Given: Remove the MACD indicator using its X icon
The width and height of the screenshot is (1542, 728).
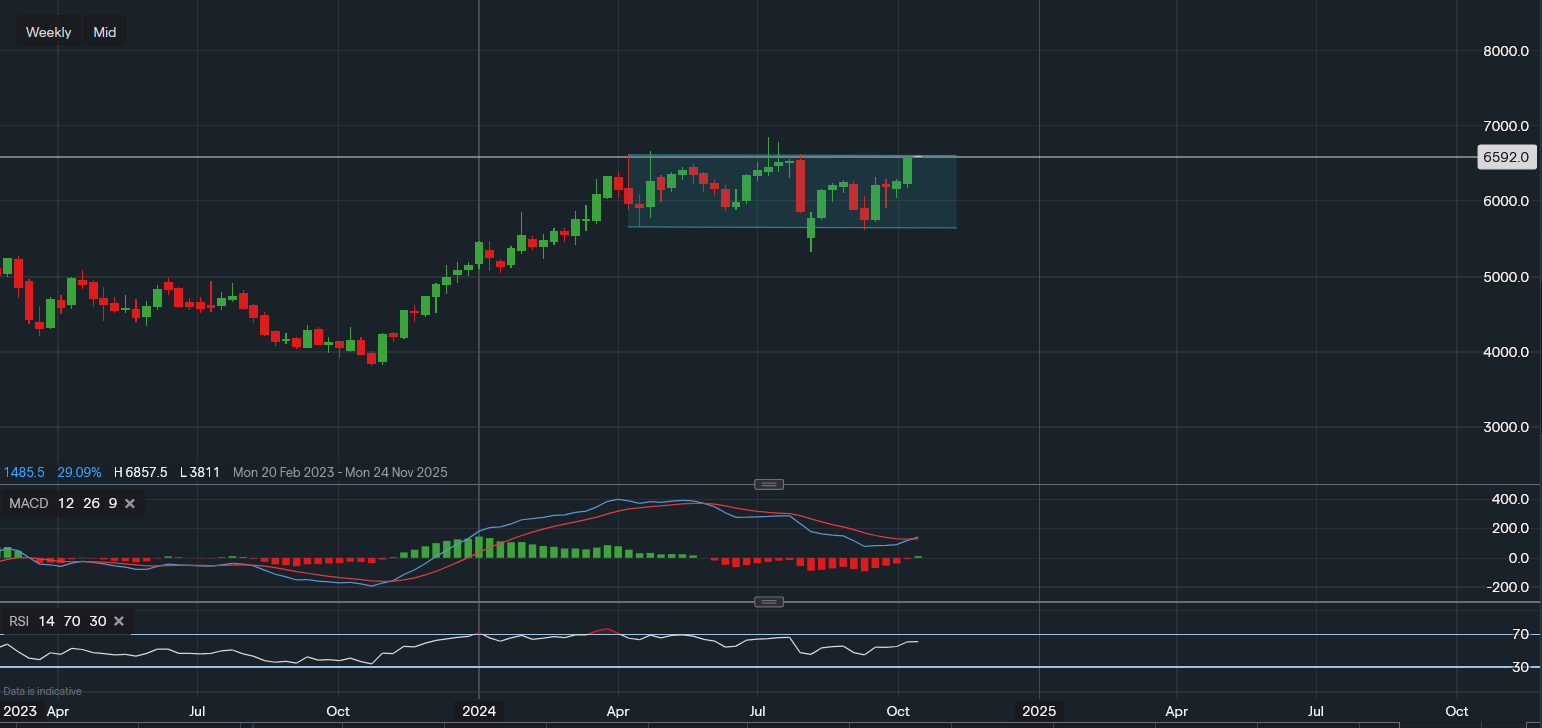Looking at the screenshot, I should (x=129, y=503).
